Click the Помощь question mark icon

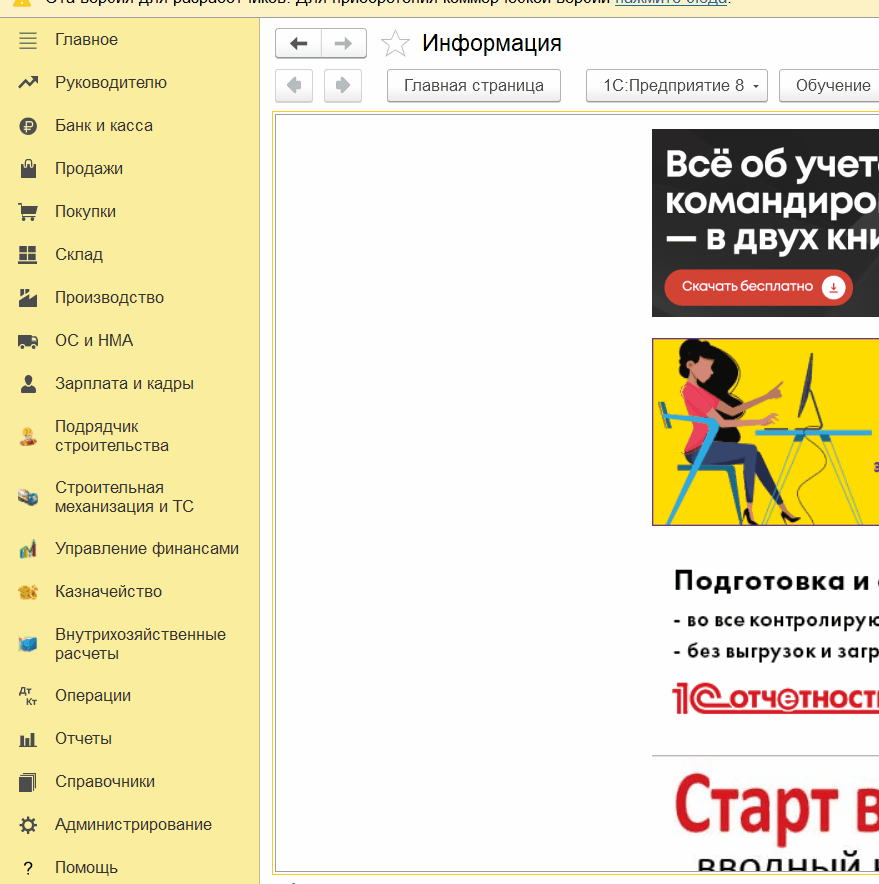tap(28, 868)
